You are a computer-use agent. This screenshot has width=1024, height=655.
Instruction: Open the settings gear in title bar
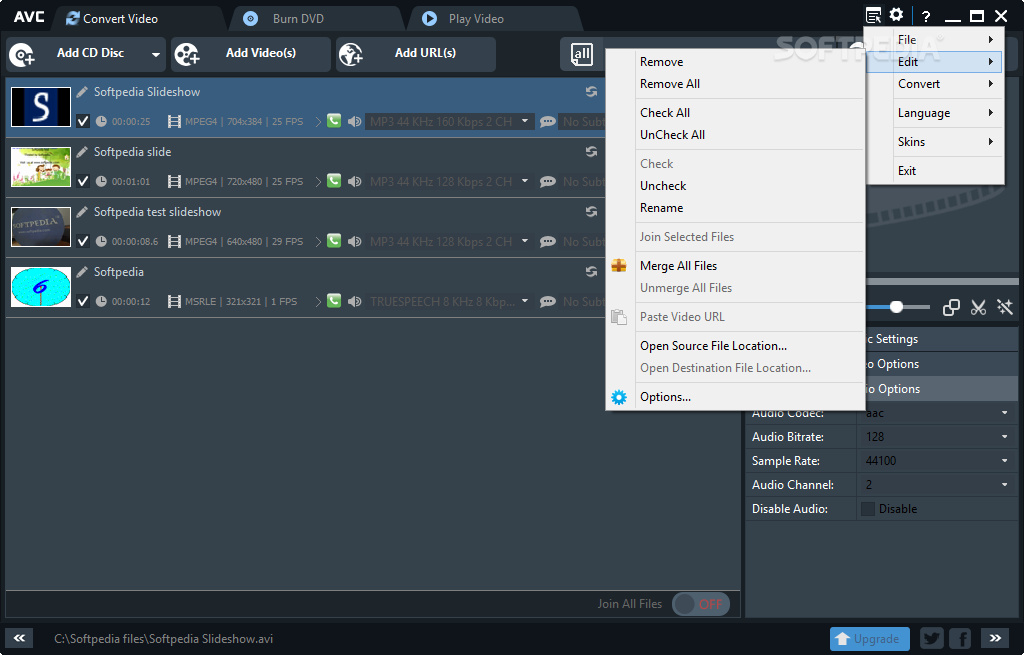point(897,14)
